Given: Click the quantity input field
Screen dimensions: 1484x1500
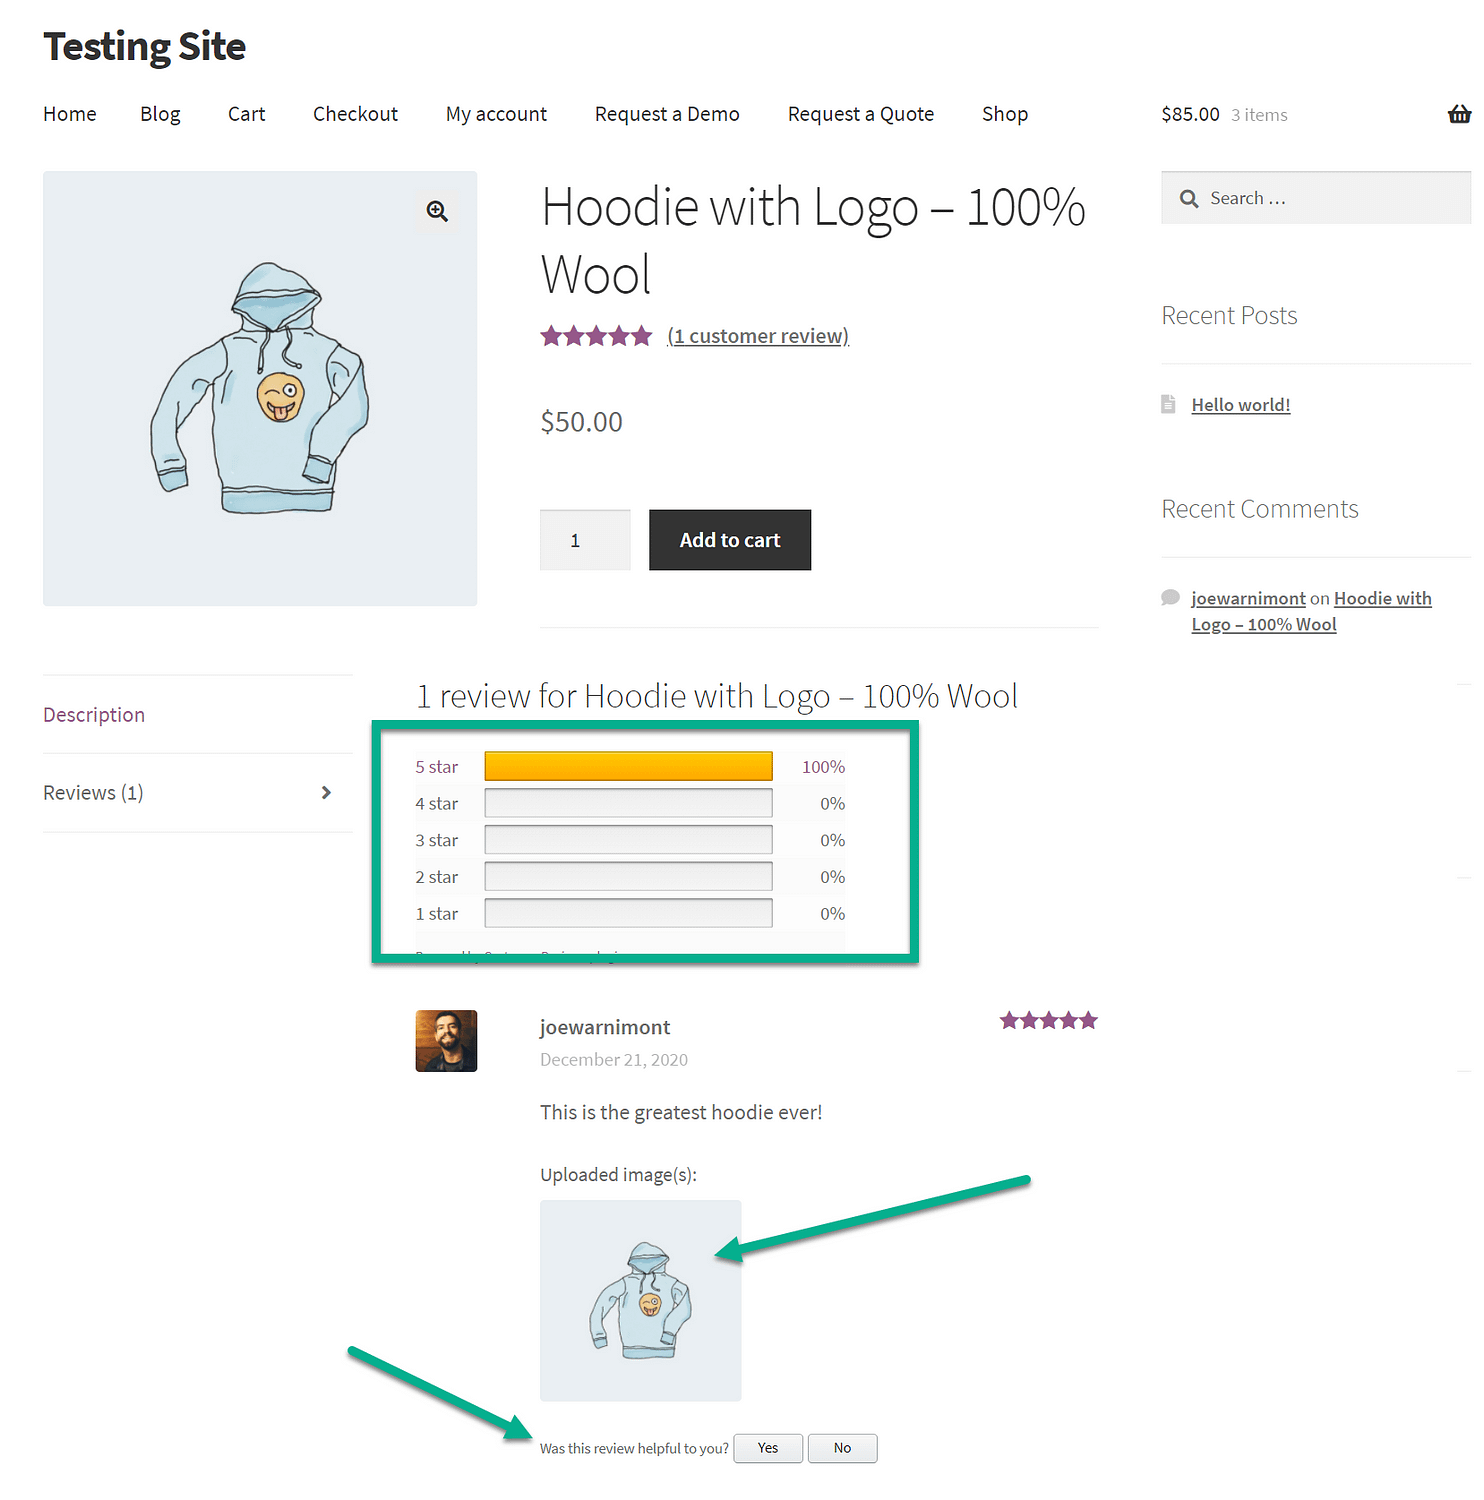Looking at the screenshot, I should (x=585, y=540).
